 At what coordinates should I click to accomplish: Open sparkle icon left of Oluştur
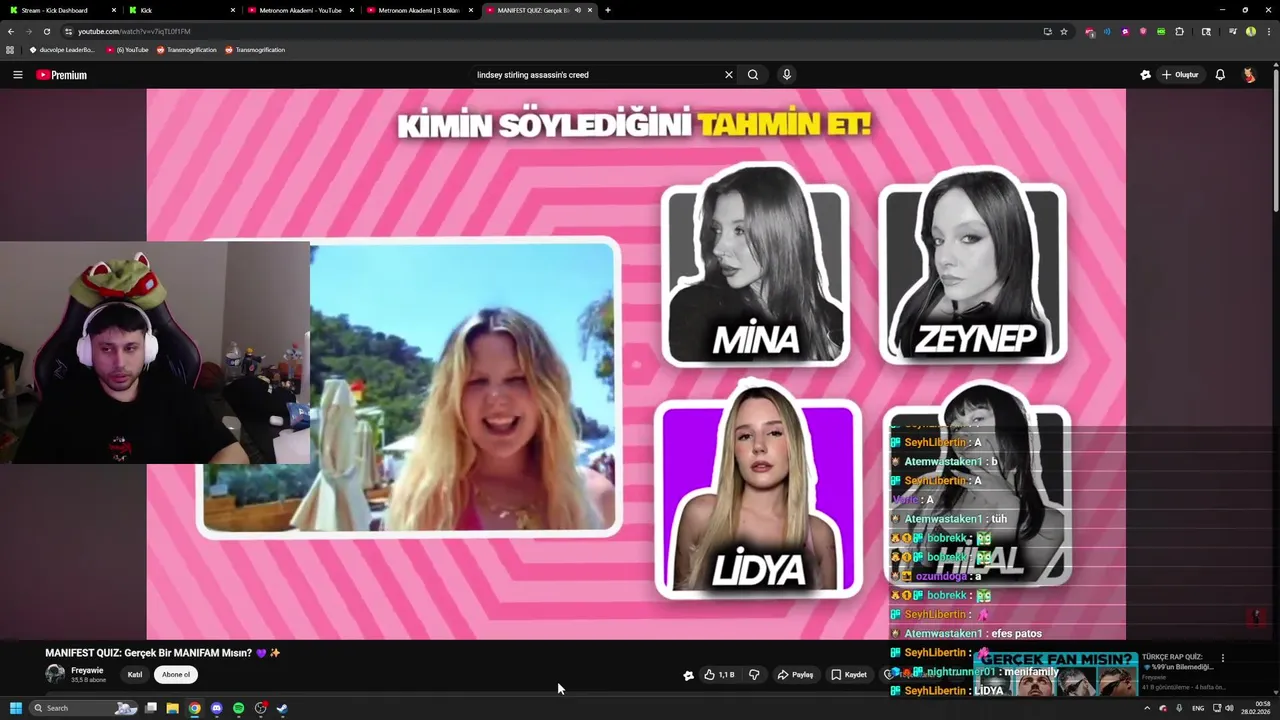pos(1145,75)
